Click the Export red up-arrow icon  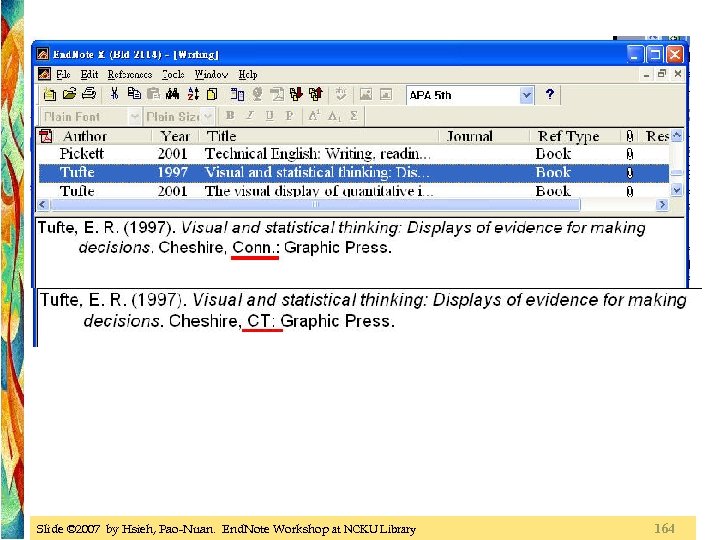click(x=315, y=94)
